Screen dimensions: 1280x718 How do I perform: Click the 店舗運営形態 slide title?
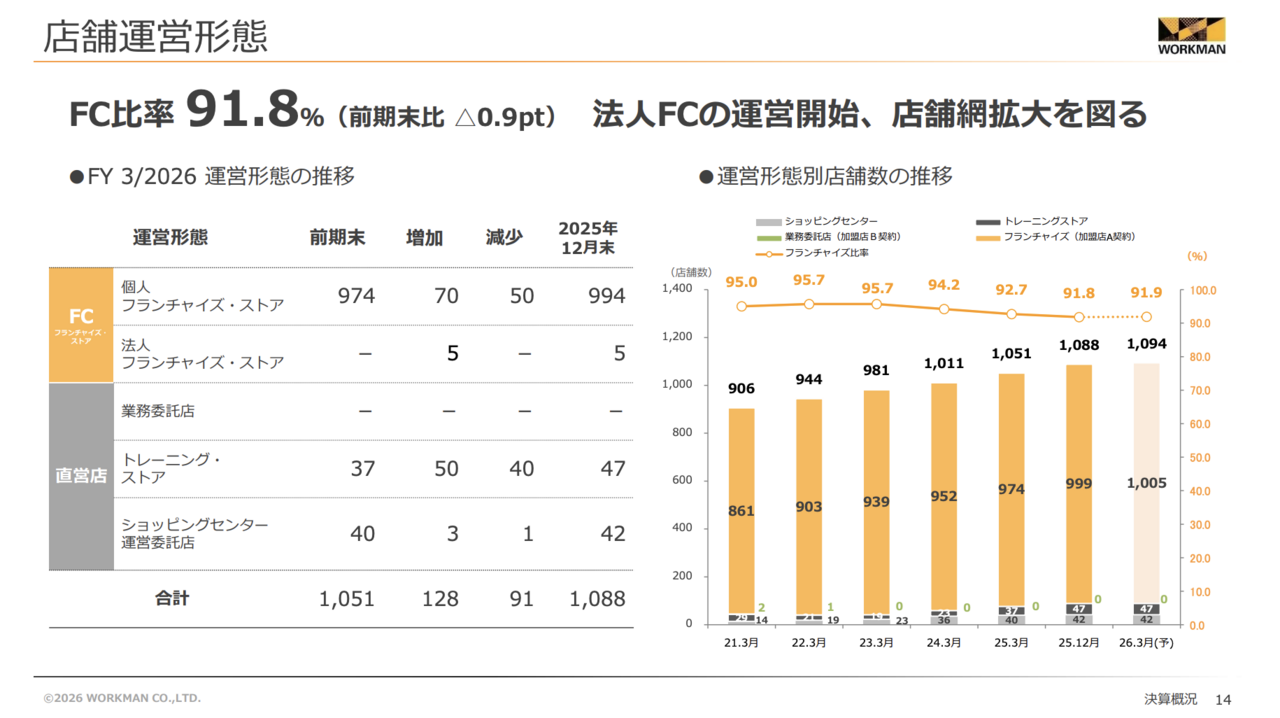tap(155, 36)
